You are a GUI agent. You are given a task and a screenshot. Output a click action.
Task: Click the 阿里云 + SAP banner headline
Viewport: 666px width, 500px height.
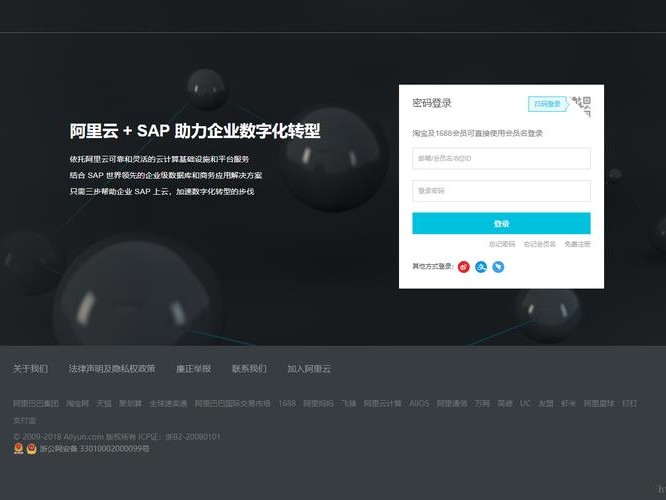pos(195,131)
